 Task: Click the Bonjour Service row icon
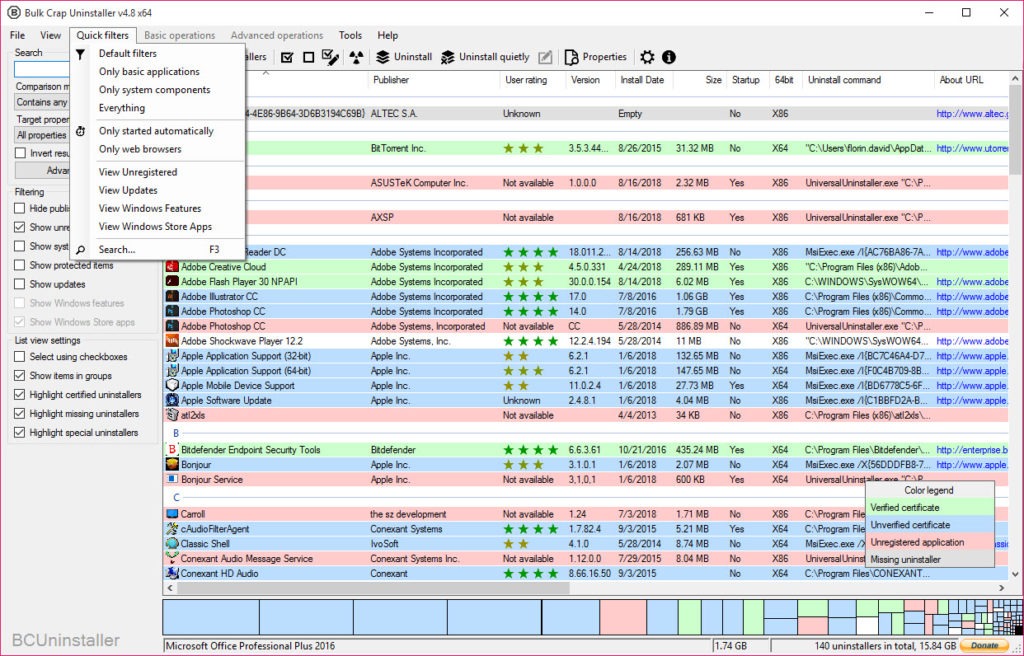click(172, 480)
